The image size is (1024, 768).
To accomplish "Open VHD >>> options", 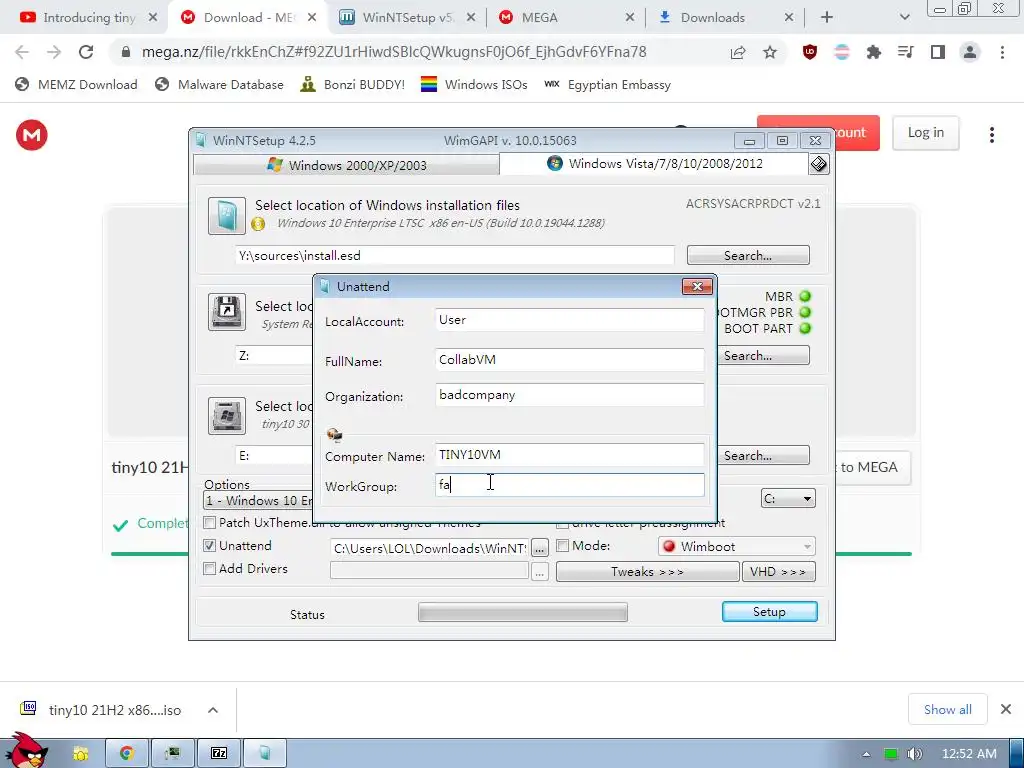I will (778, 571).
